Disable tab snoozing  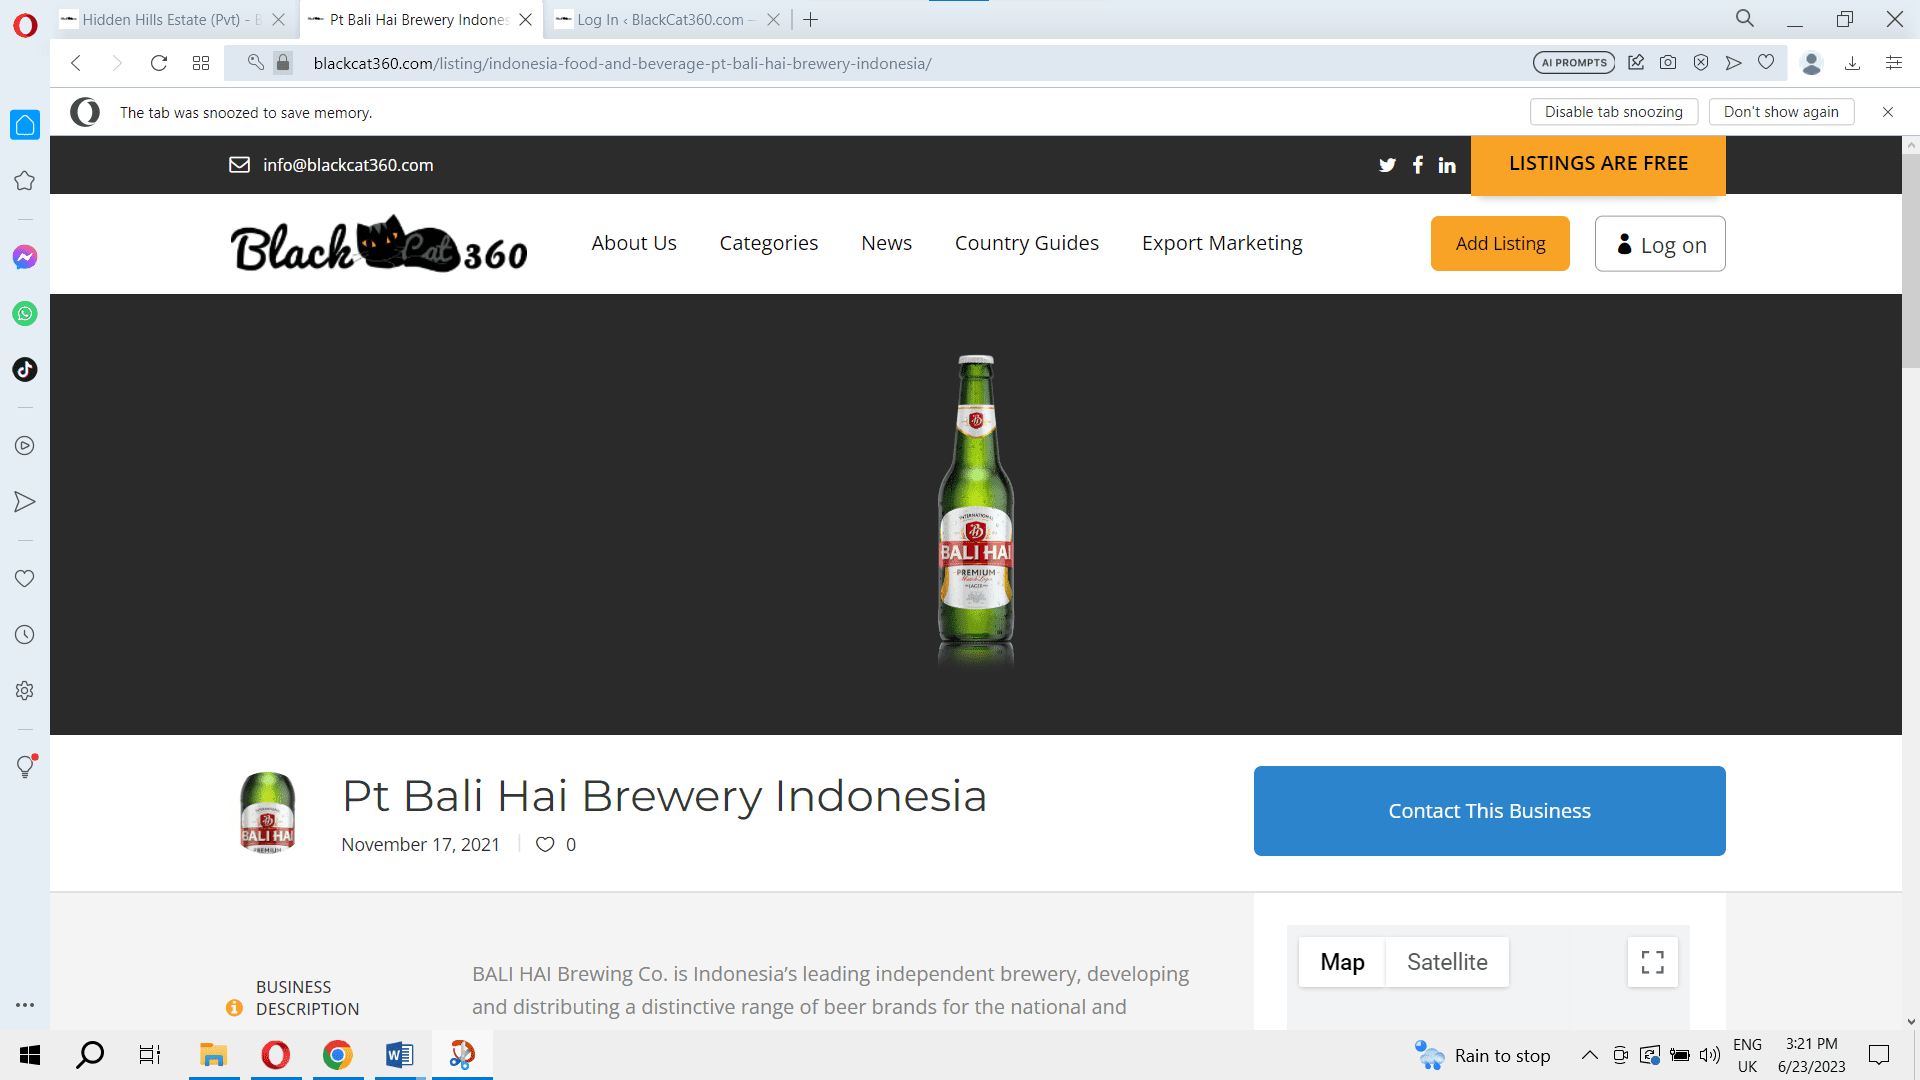[1614, 112]
